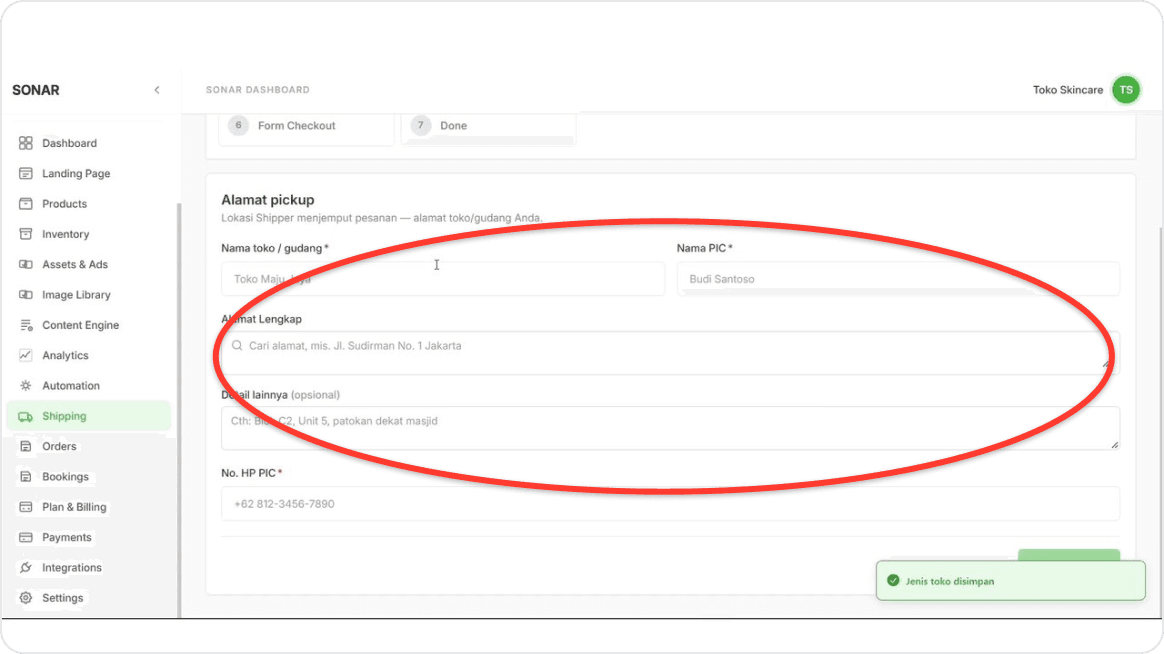Click the Nama toko / gudang field
Image resolution: width=1164 pixels, height=654 pixels.
tap(442, 278)
